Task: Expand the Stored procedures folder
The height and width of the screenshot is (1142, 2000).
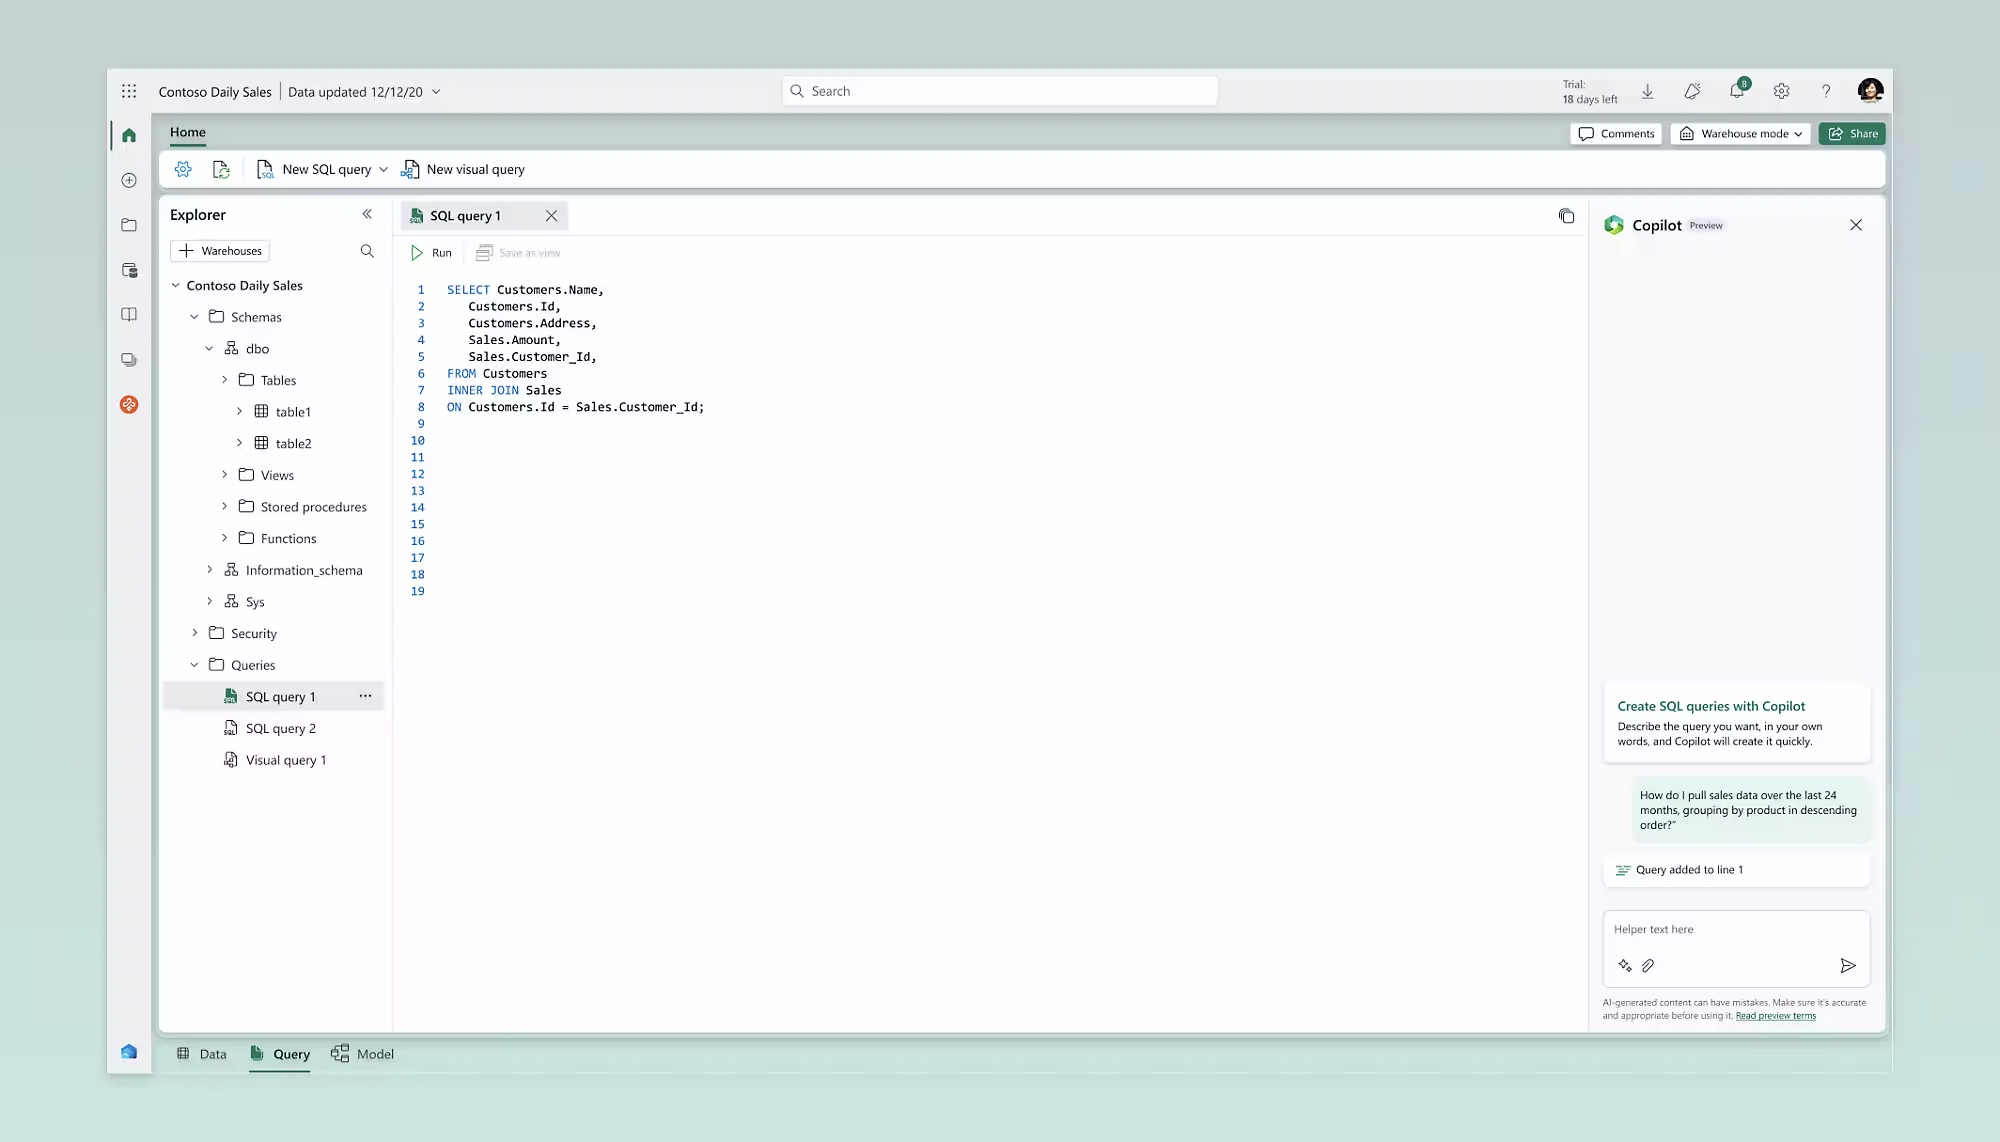Action: click(224, 506)
